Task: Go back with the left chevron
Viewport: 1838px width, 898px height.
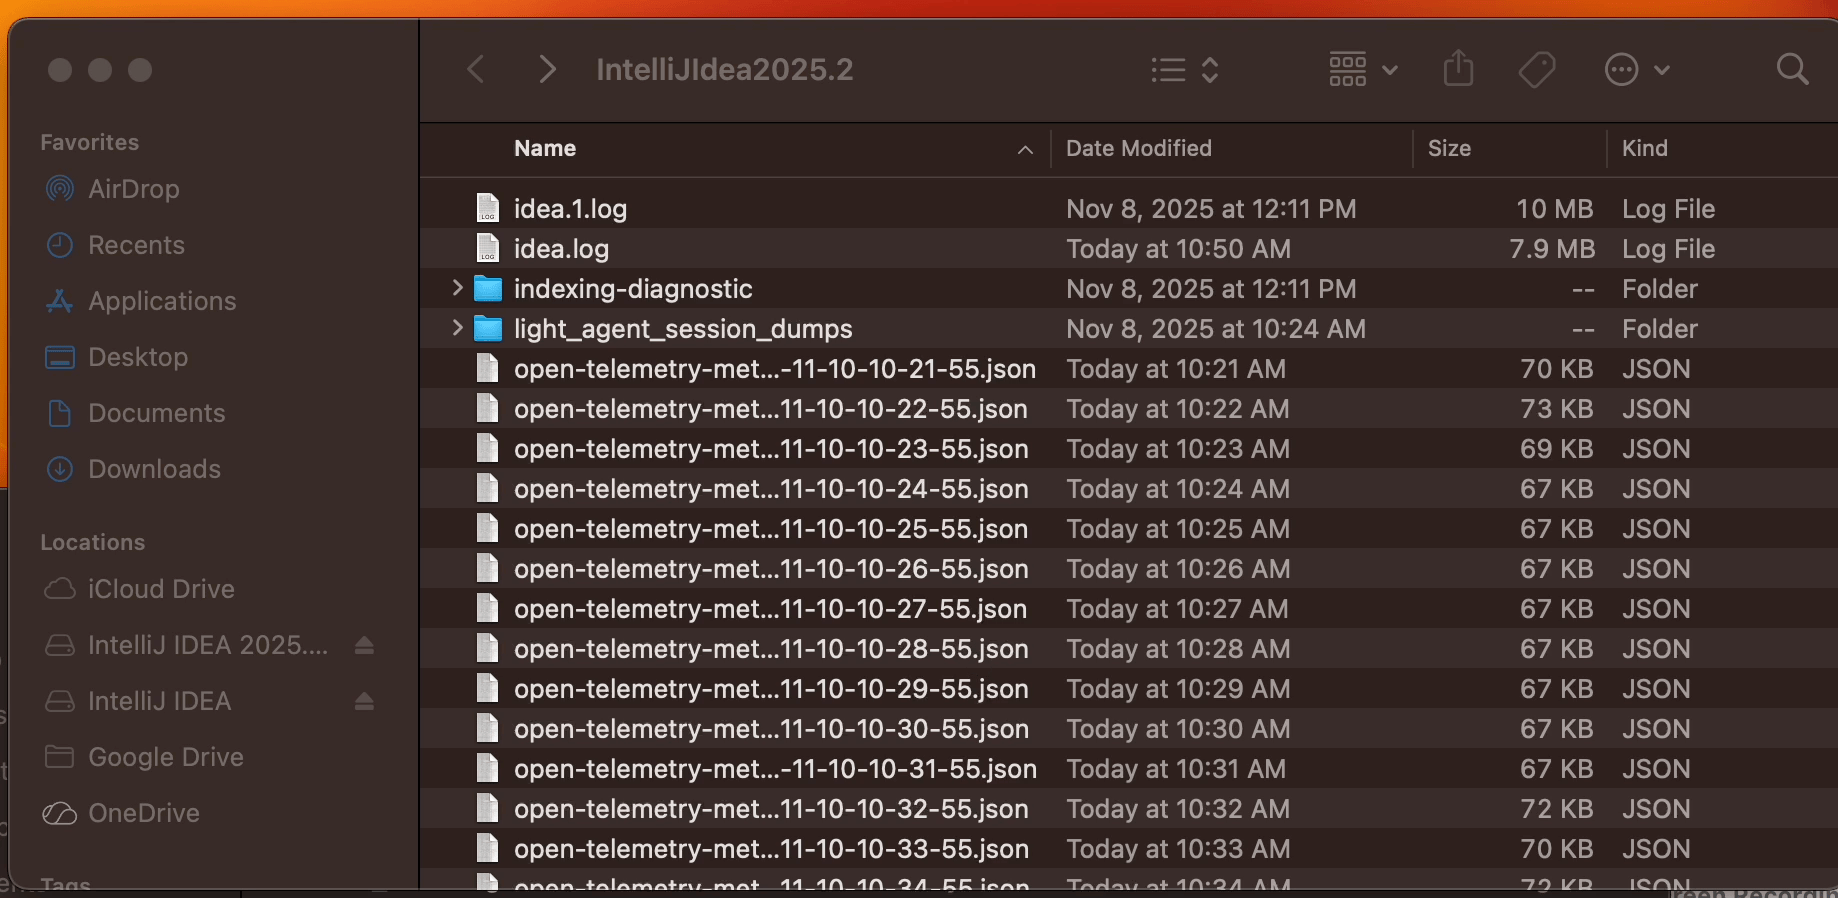Action: (476, 70)
